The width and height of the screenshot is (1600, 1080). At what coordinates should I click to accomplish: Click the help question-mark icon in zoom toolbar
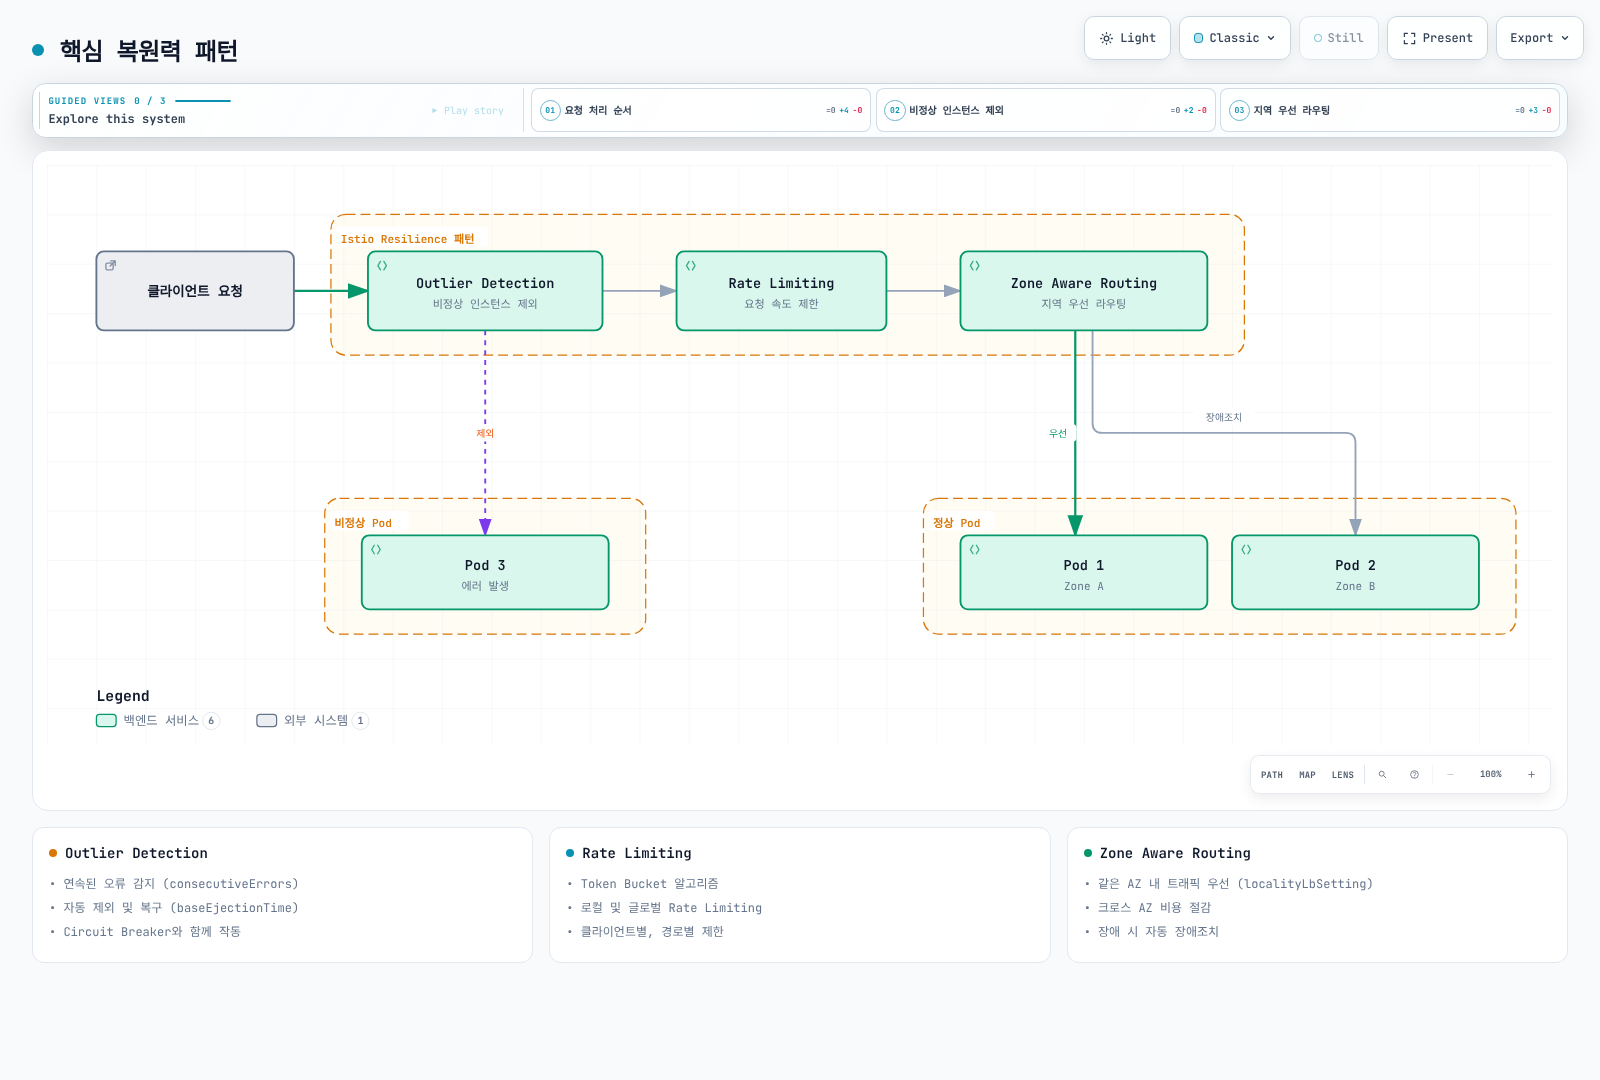(1414, 775)
